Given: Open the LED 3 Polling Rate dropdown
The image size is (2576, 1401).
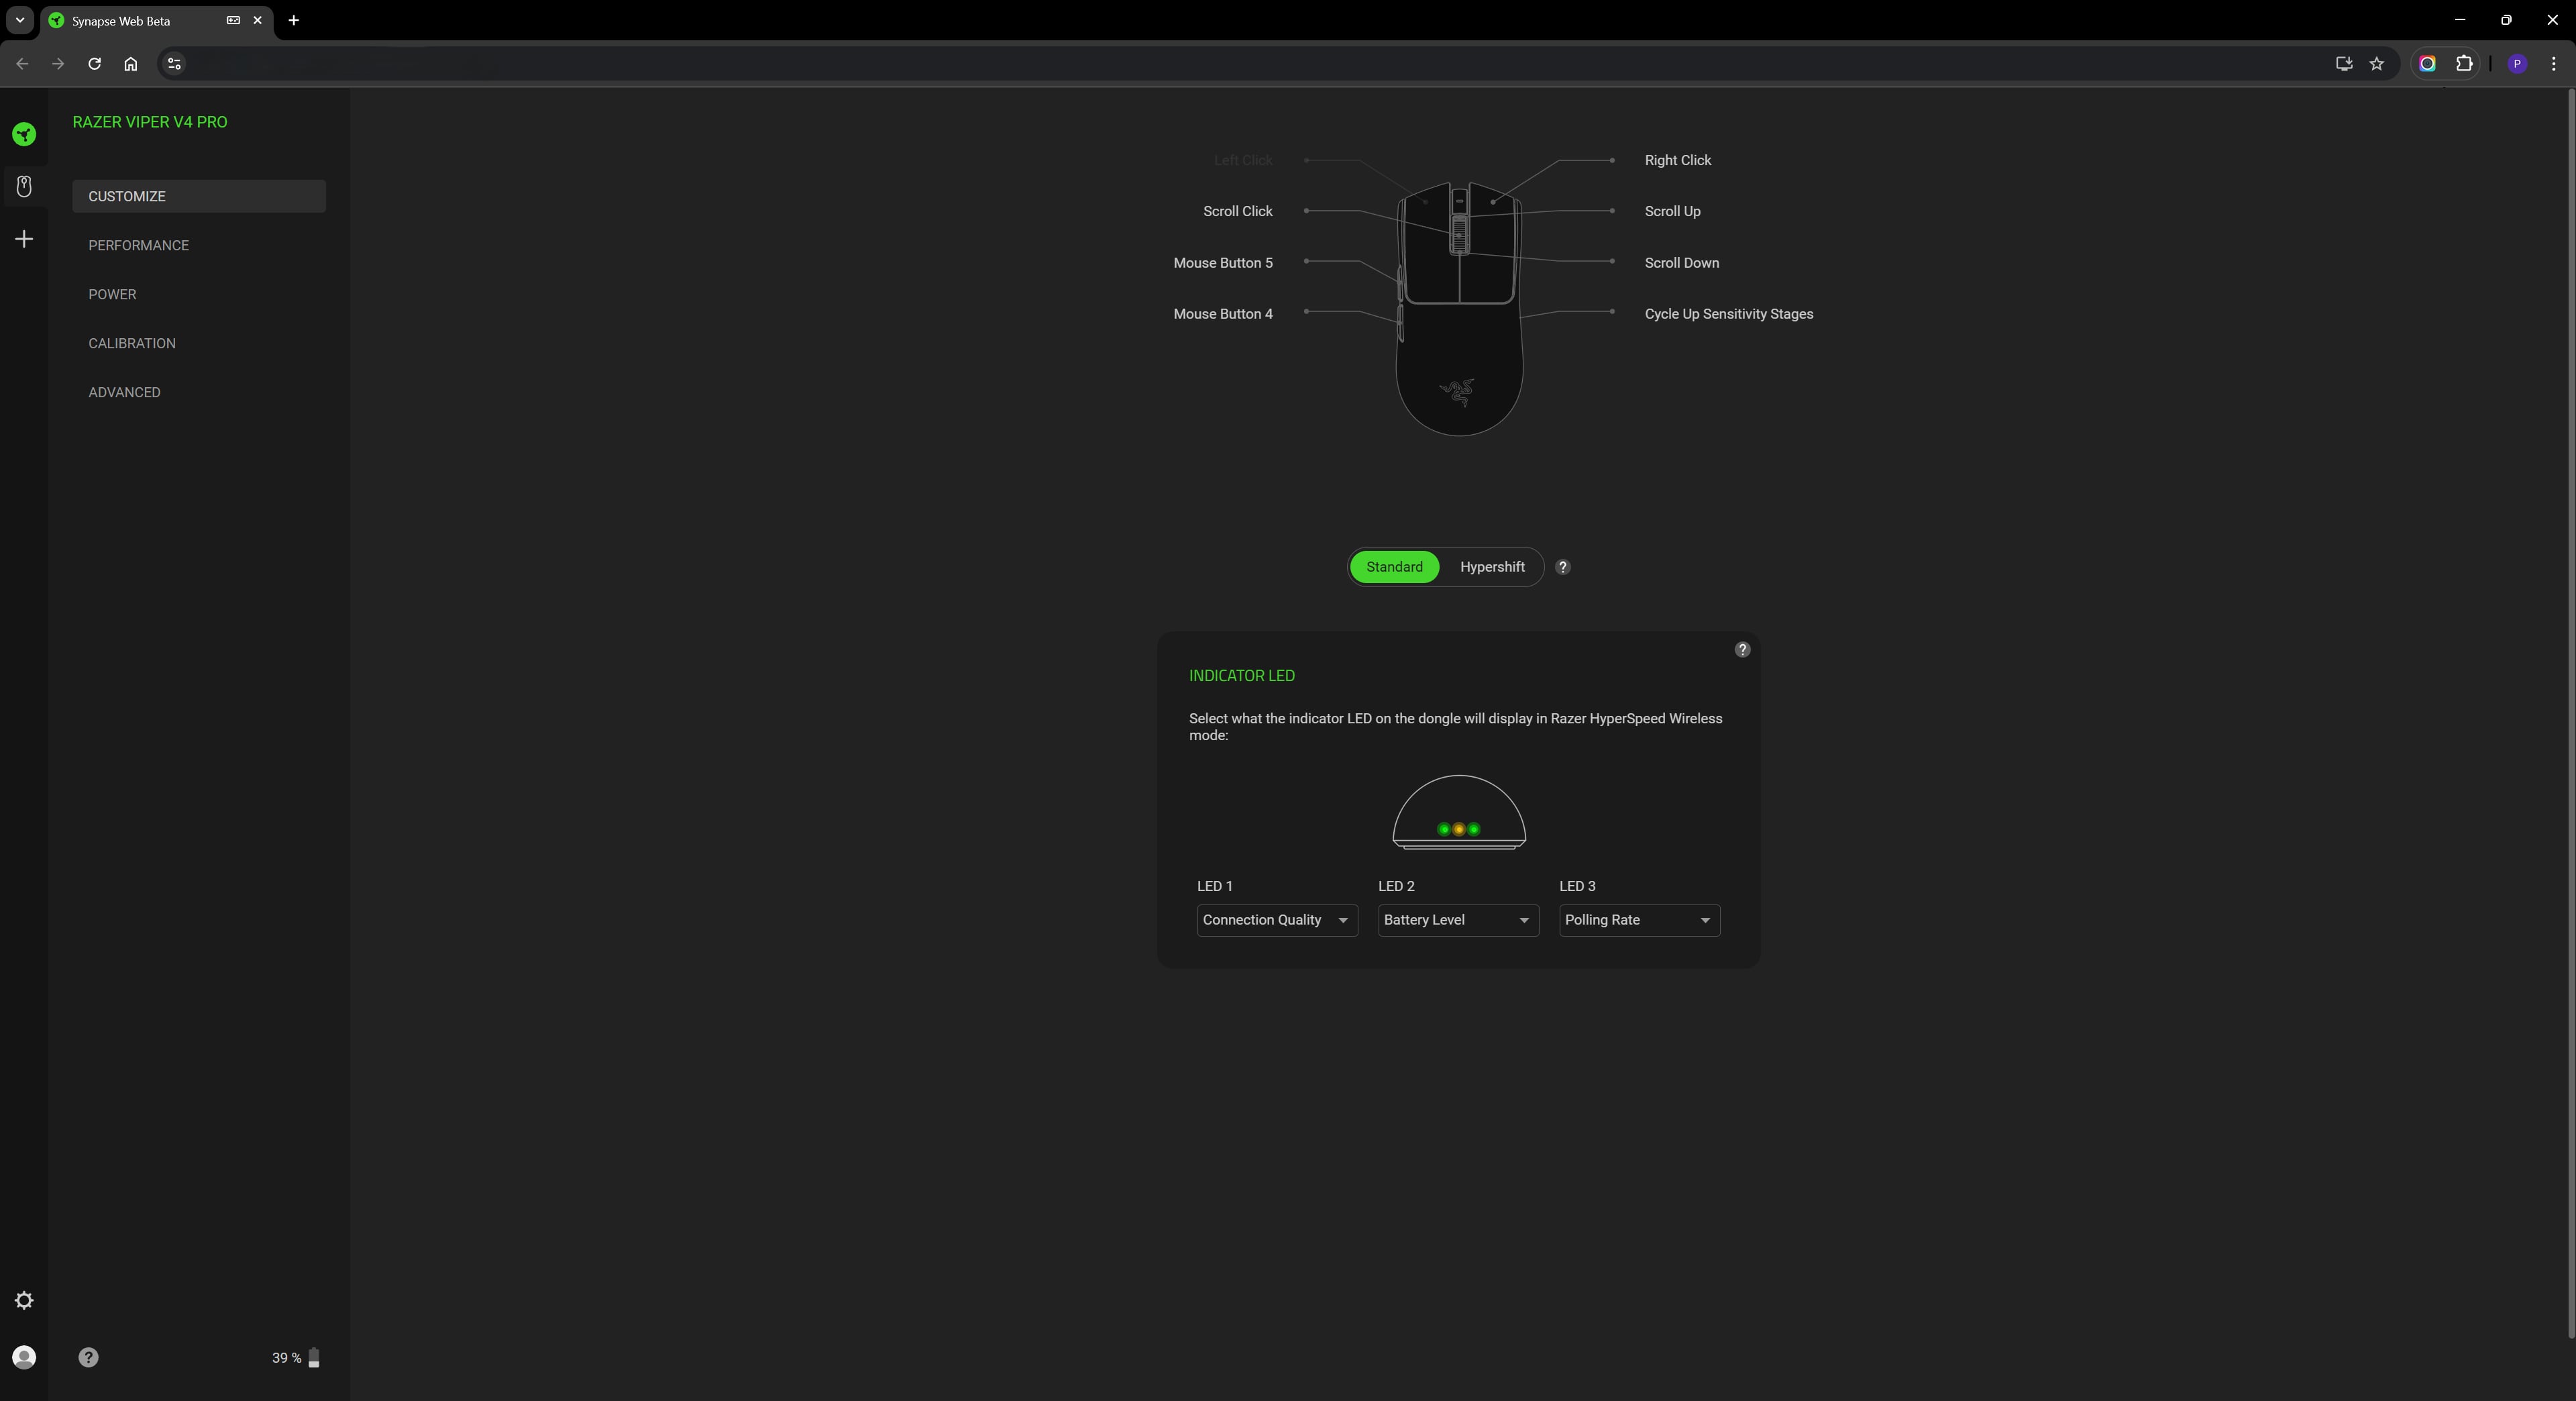Looking at the screenshot, I should click(1638, 920).
